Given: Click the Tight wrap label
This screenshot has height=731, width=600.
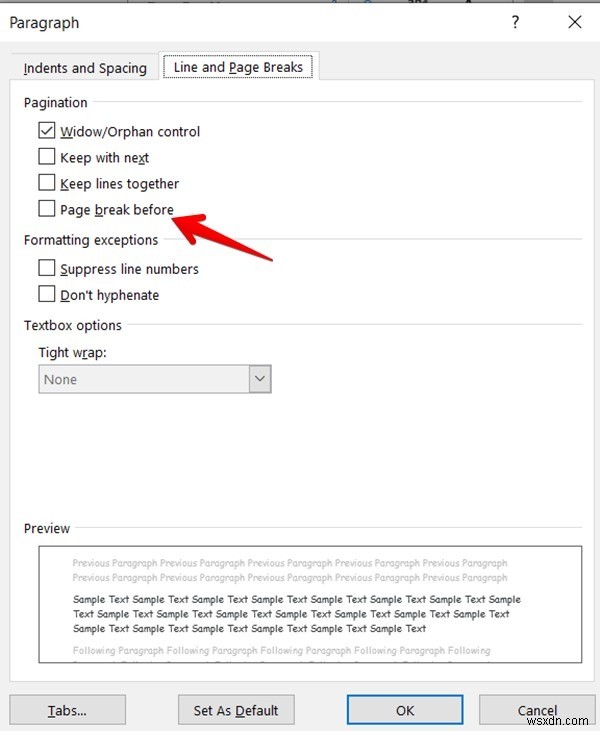Looking at the screenshot, I should click(x=72, y=352).
